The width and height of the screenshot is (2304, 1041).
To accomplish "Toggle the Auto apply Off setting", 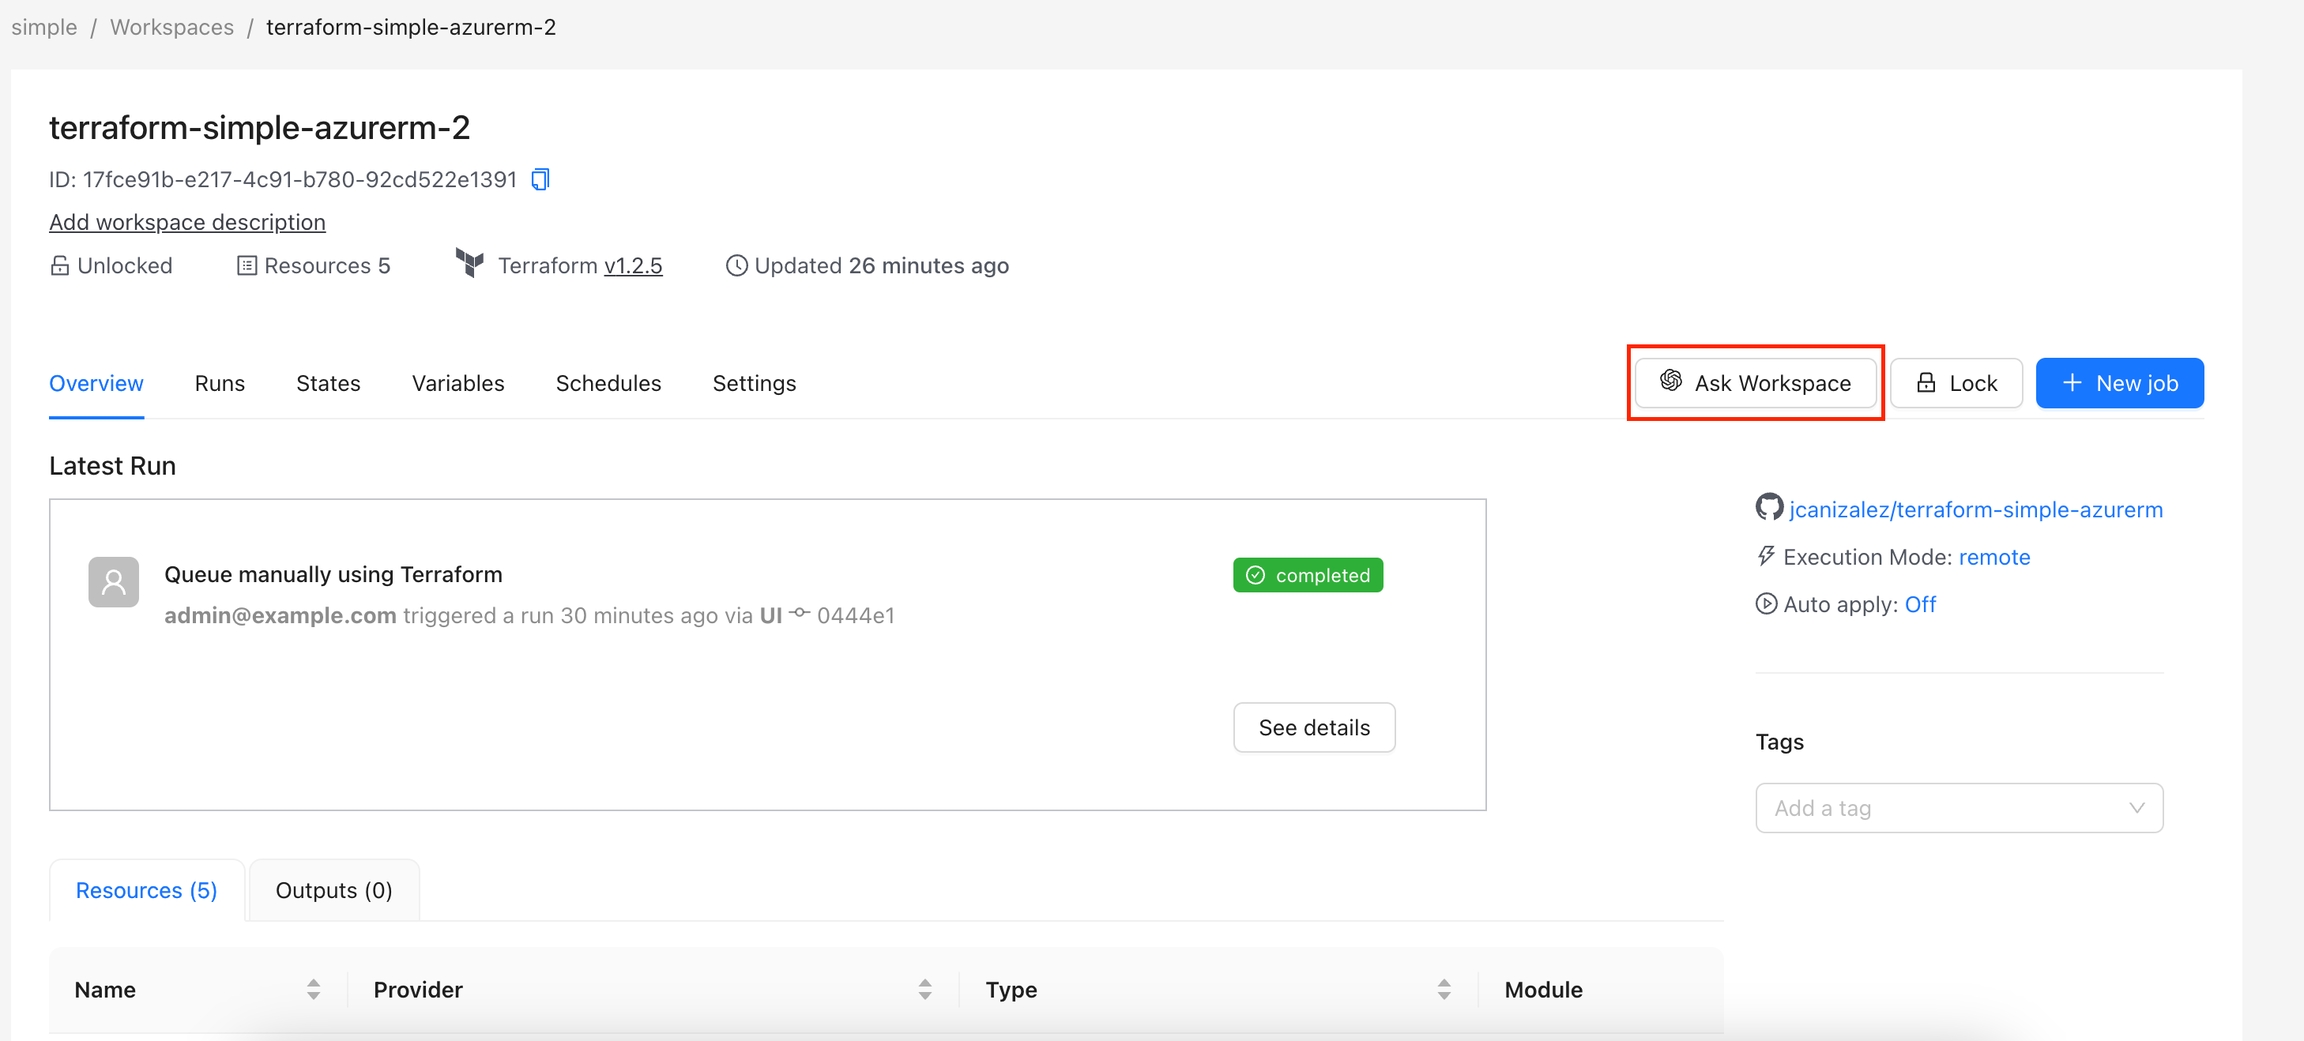I will click(1920, 604).
